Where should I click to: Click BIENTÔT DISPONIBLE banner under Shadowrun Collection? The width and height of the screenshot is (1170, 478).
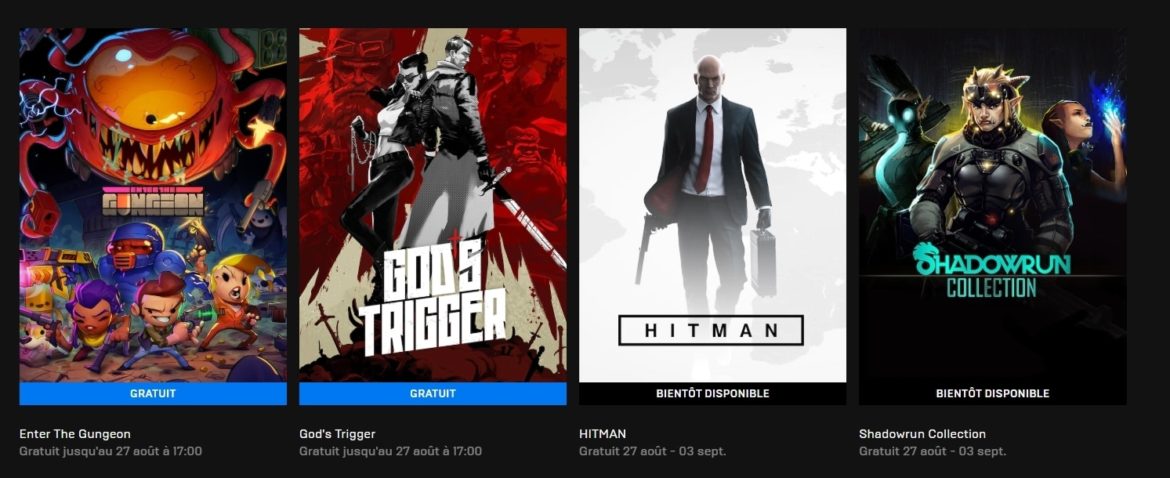tap(992, 394)
